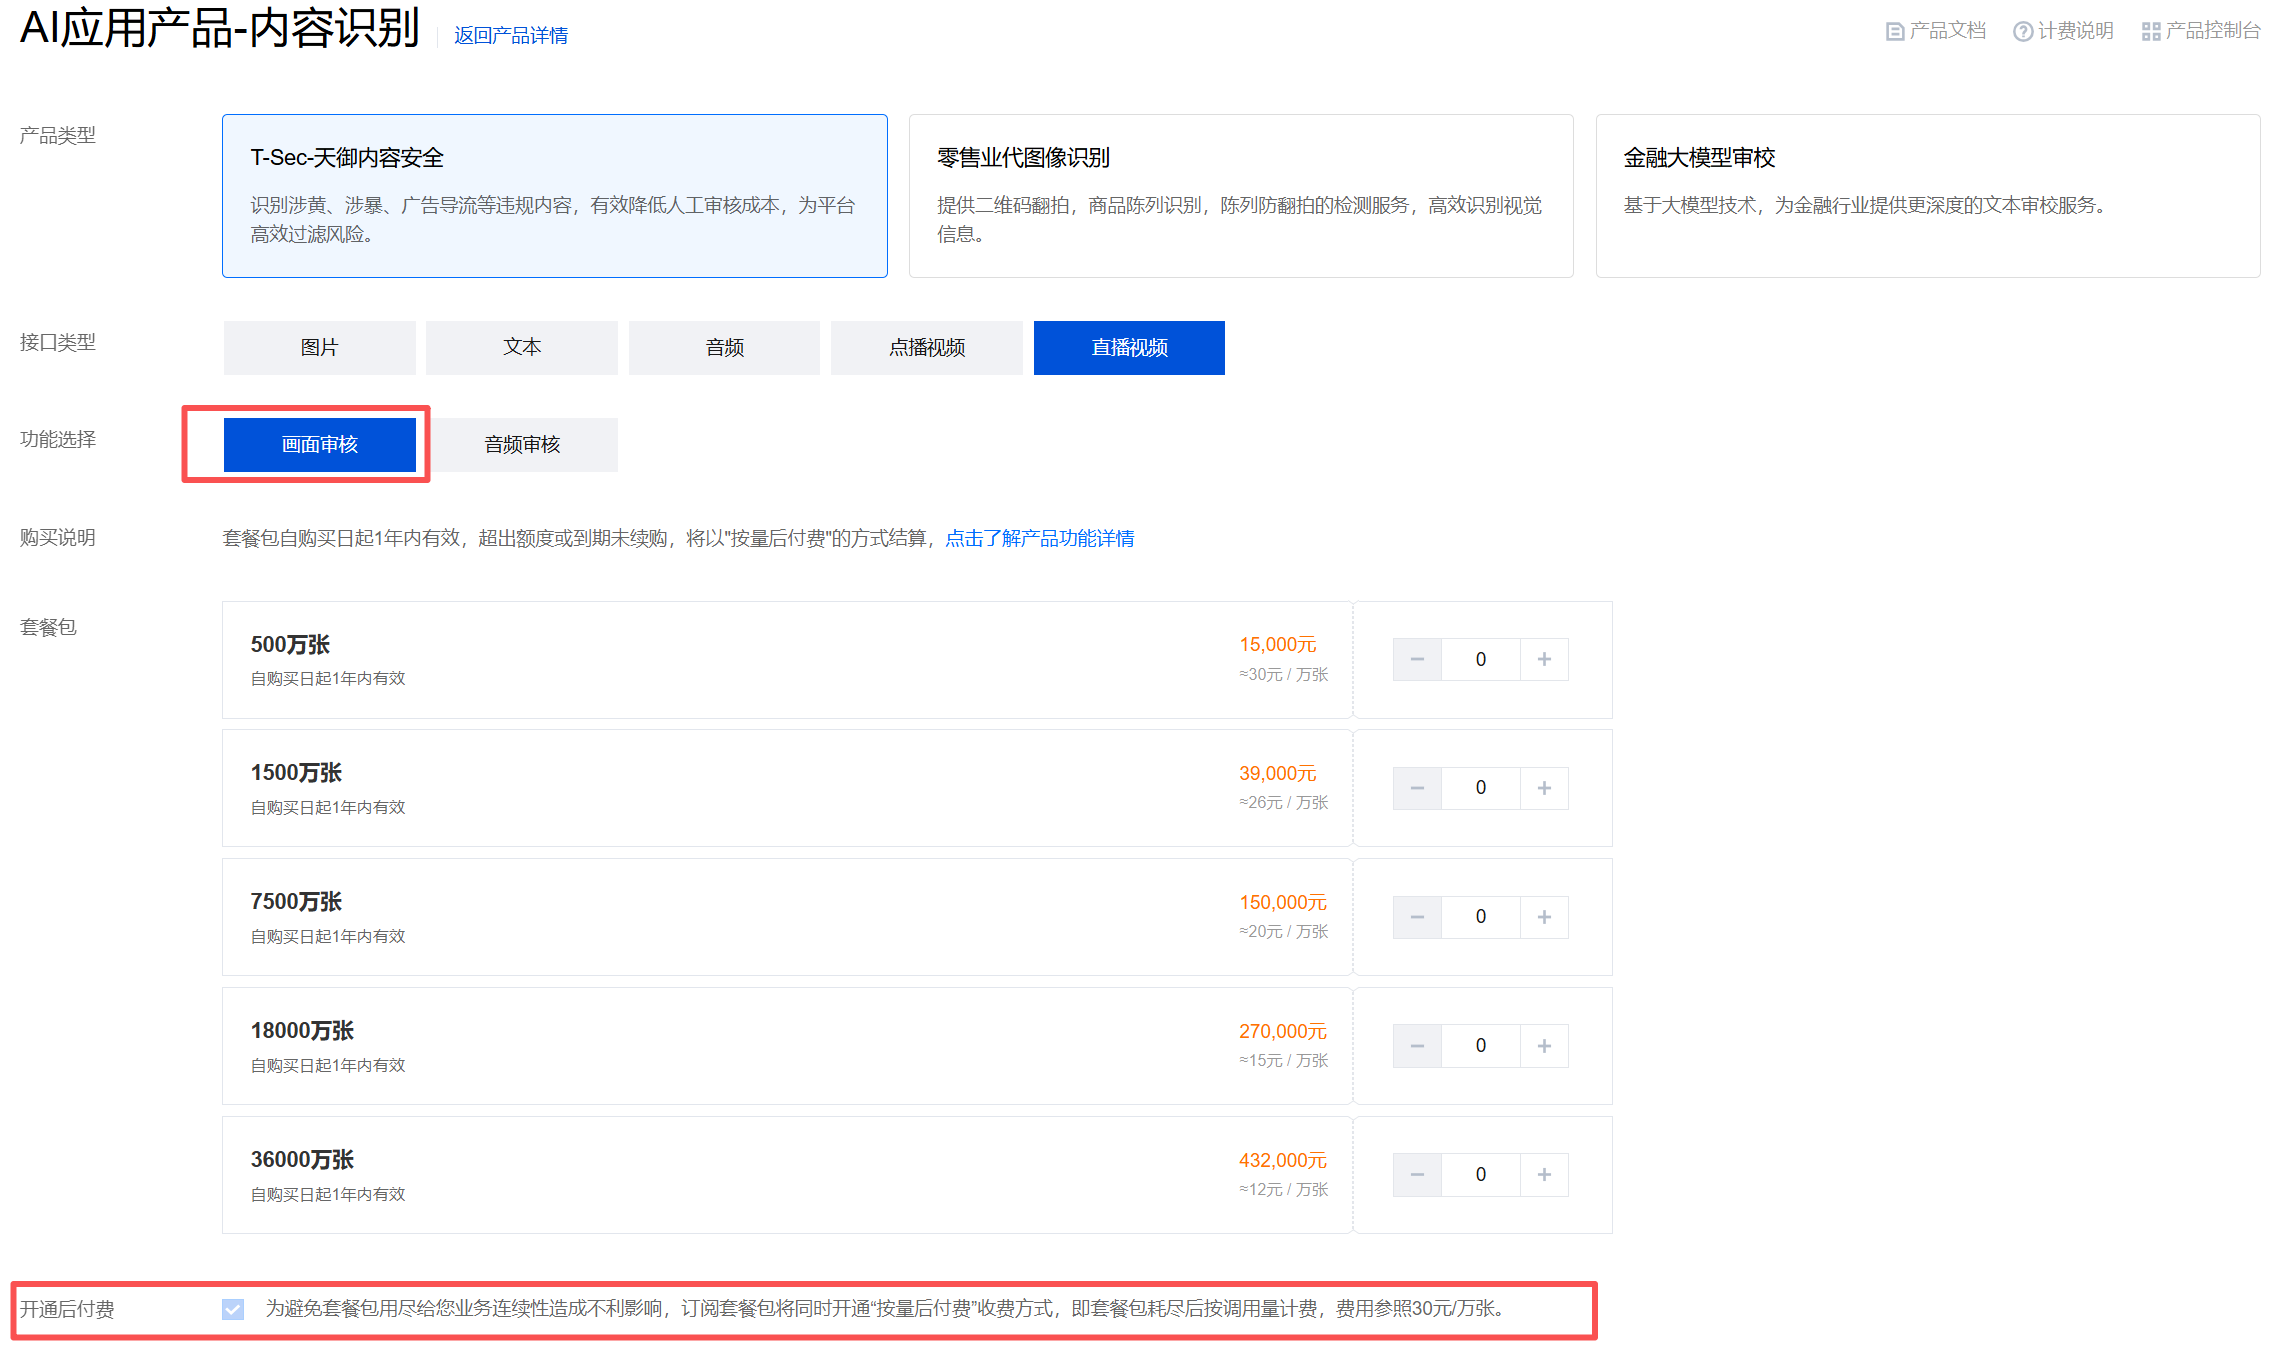This screenshot has width=2289, height=1368.
Task: Switch to 图片 interface type
Action: click(320, 348)
